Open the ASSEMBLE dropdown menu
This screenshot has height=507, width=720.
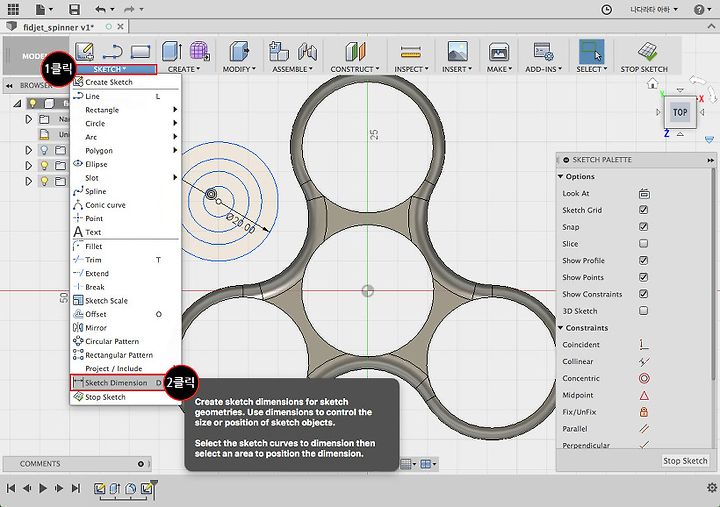292,69
